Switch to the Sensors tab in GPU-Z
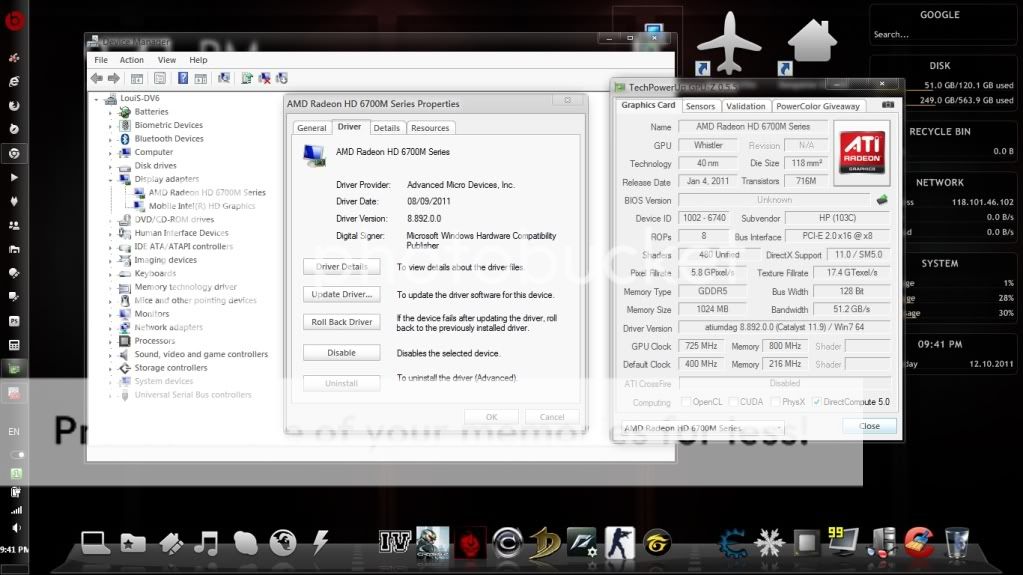The width and height of the screenshot is (1023, 575). click(x=700, y=106)
